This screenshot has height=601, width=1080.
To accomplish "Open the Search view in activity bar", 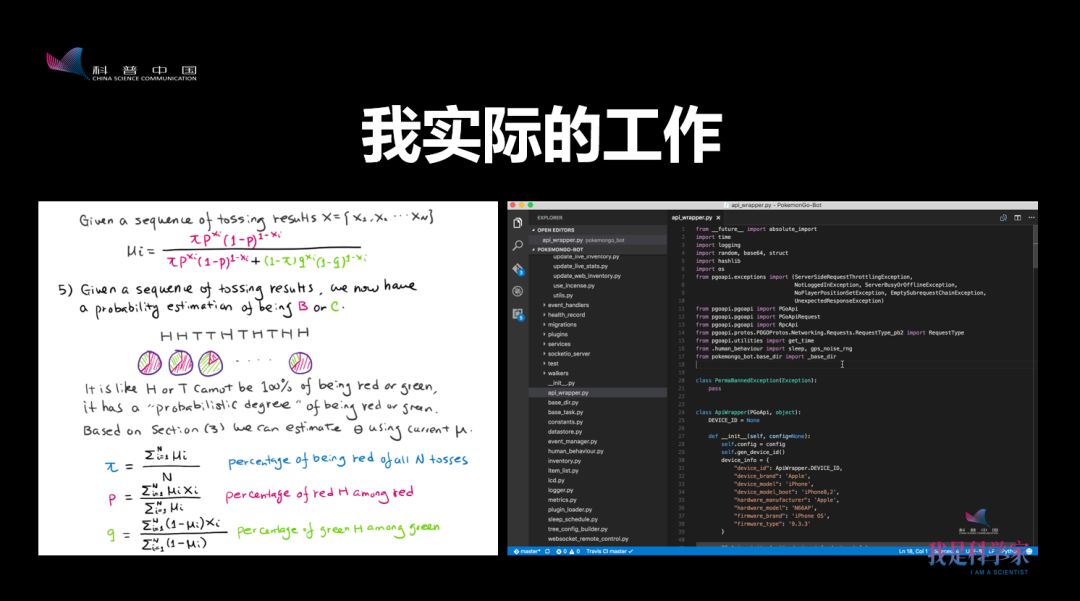I will pos(518,245).
